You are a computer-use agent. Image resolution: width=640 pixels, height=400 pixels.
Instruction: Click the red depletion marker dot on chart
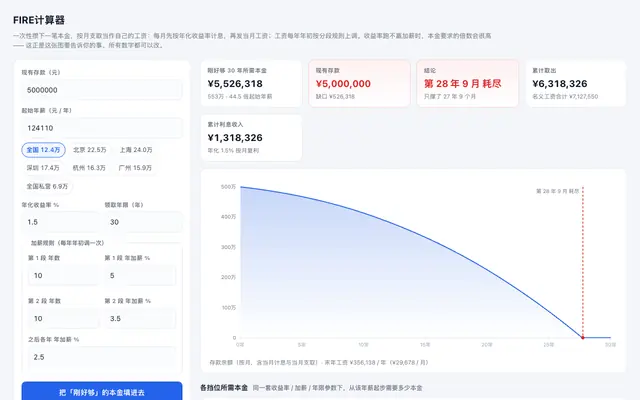582,338
